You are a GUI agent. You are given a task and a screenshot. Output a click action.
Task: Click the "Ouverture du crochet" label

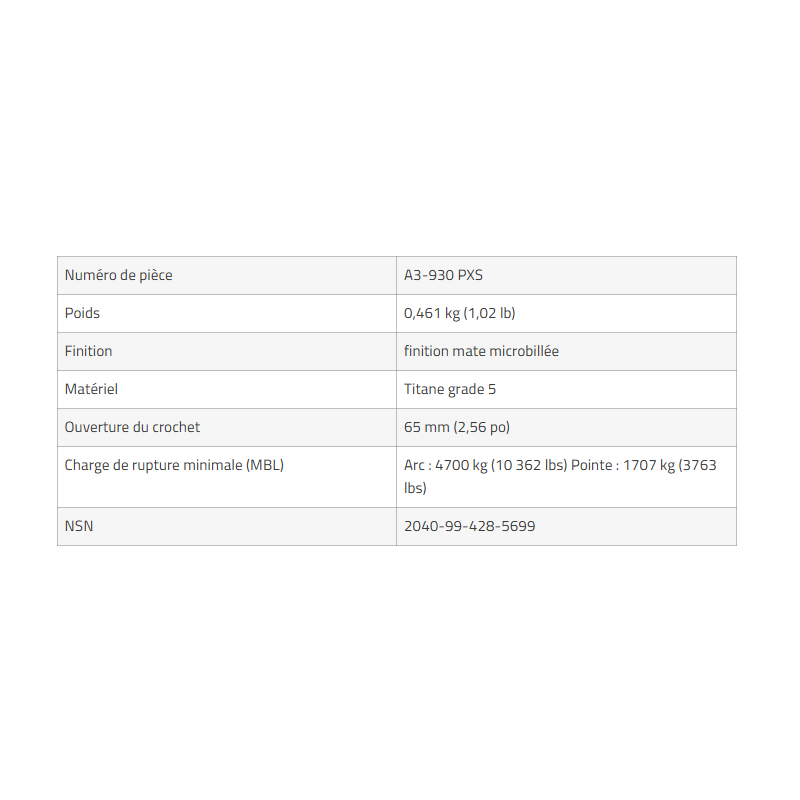[x=132, y=427]
